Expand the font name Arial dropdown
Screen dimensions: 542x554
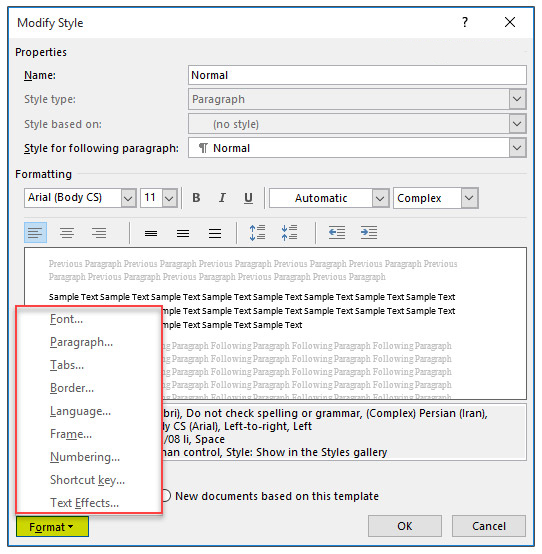point(128,198)
